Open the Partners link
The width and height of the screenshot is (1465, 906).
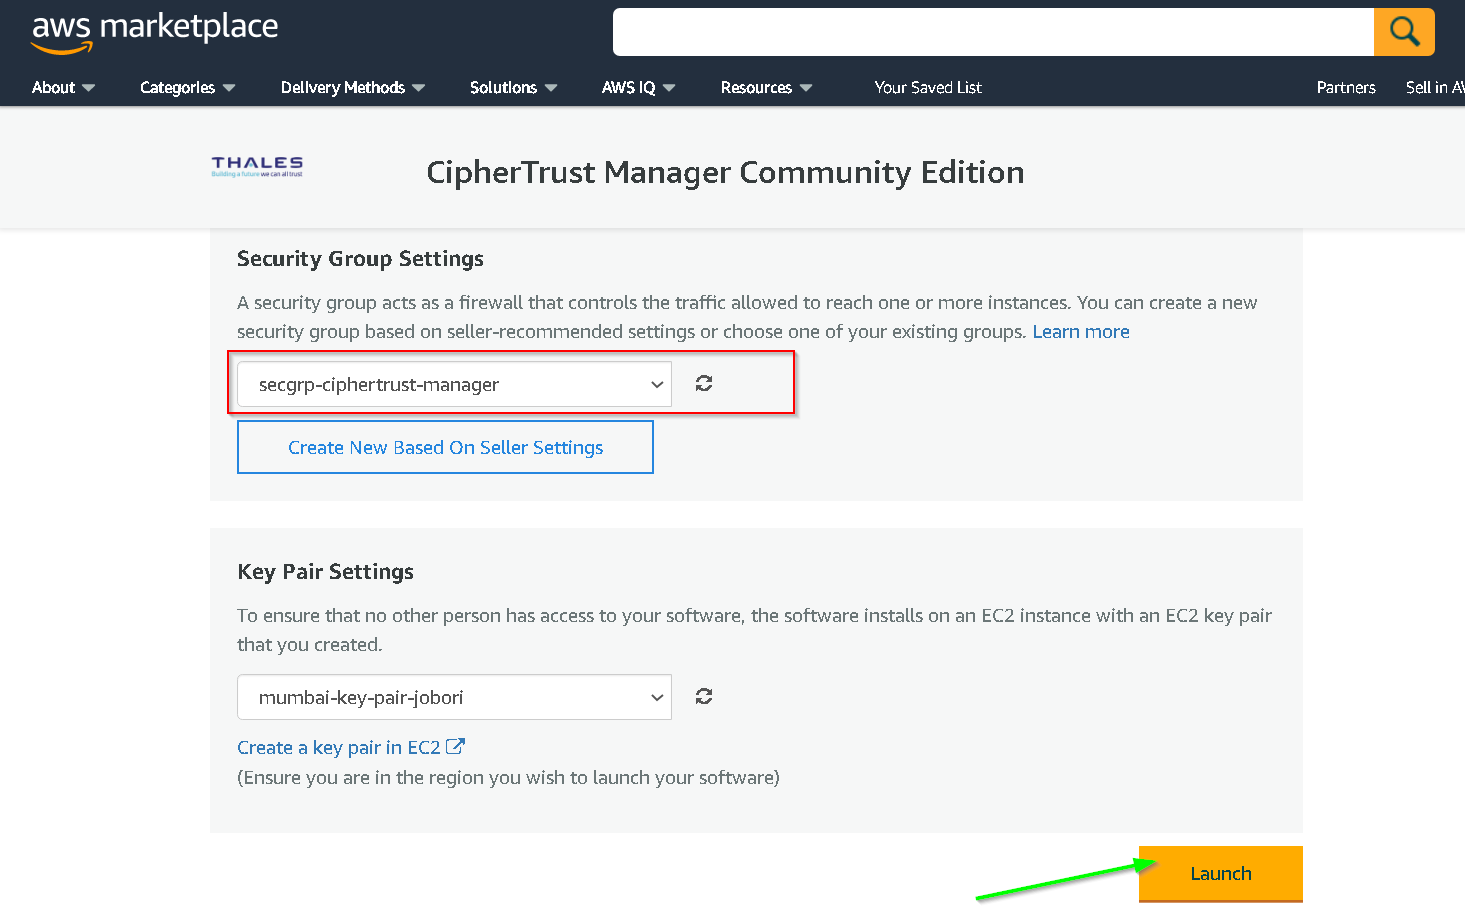coord(1346,88)
